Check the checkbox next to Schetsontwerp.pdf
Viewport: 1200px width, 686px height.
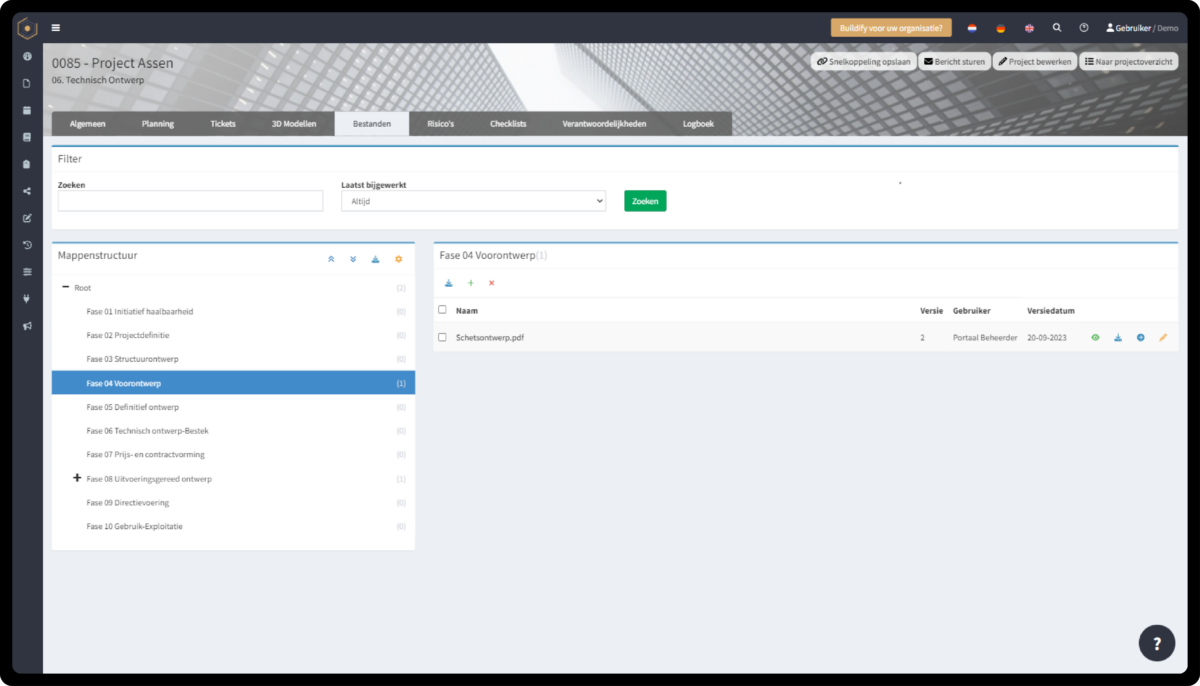(x=442, y=338)
